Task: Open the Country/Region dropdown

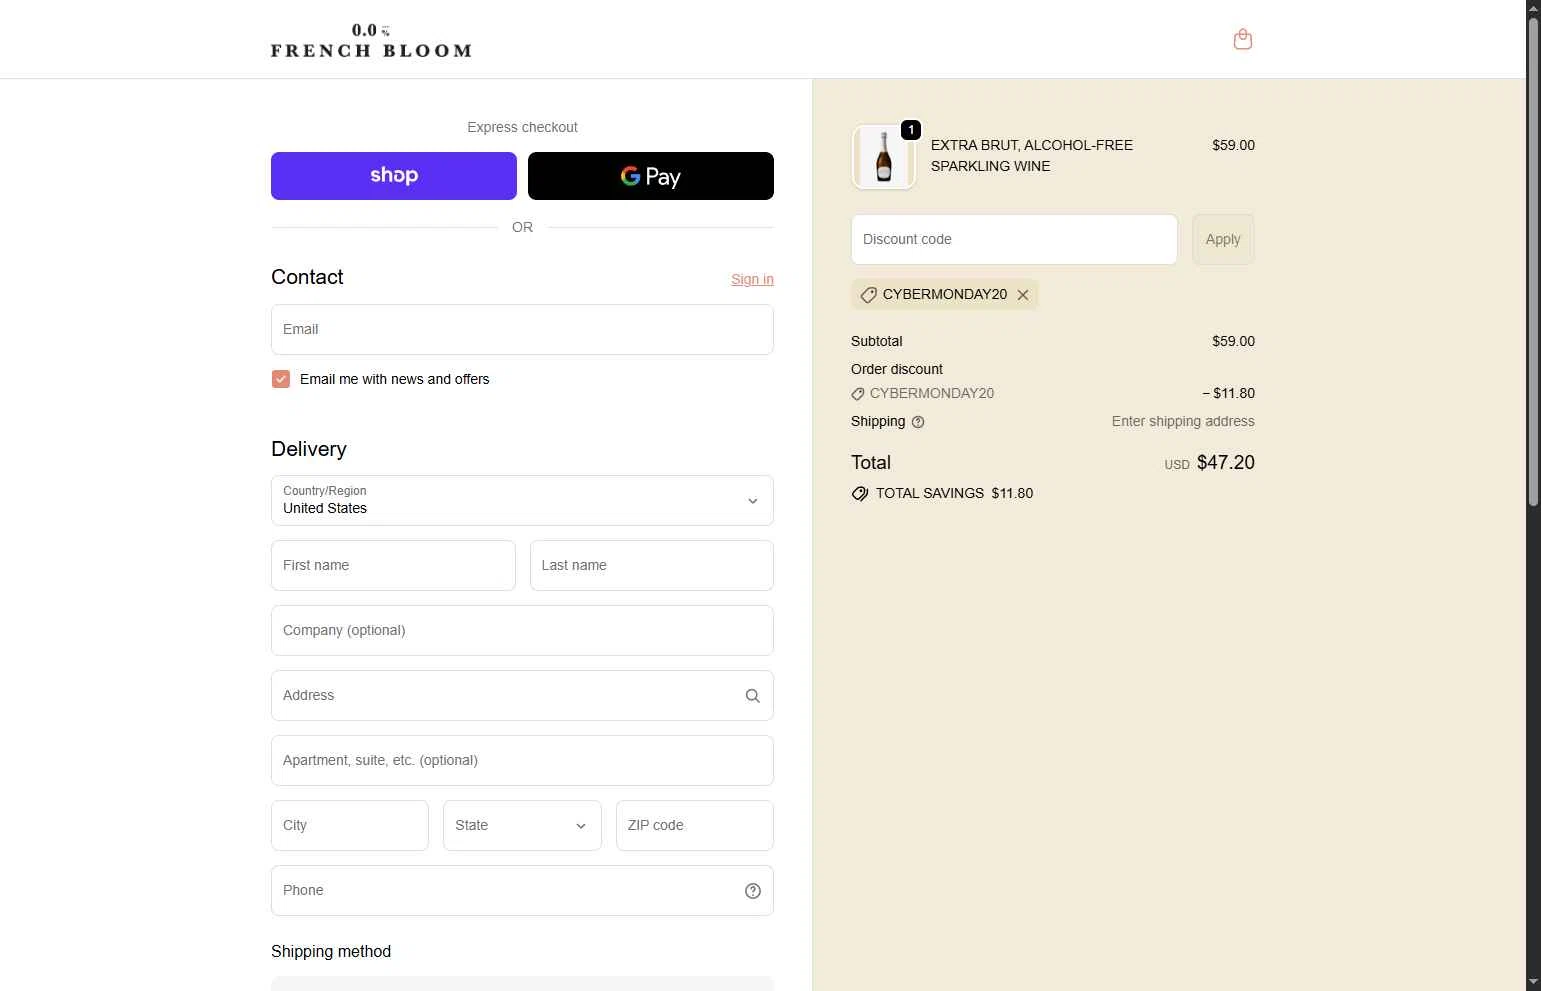Action: point(522,500)
